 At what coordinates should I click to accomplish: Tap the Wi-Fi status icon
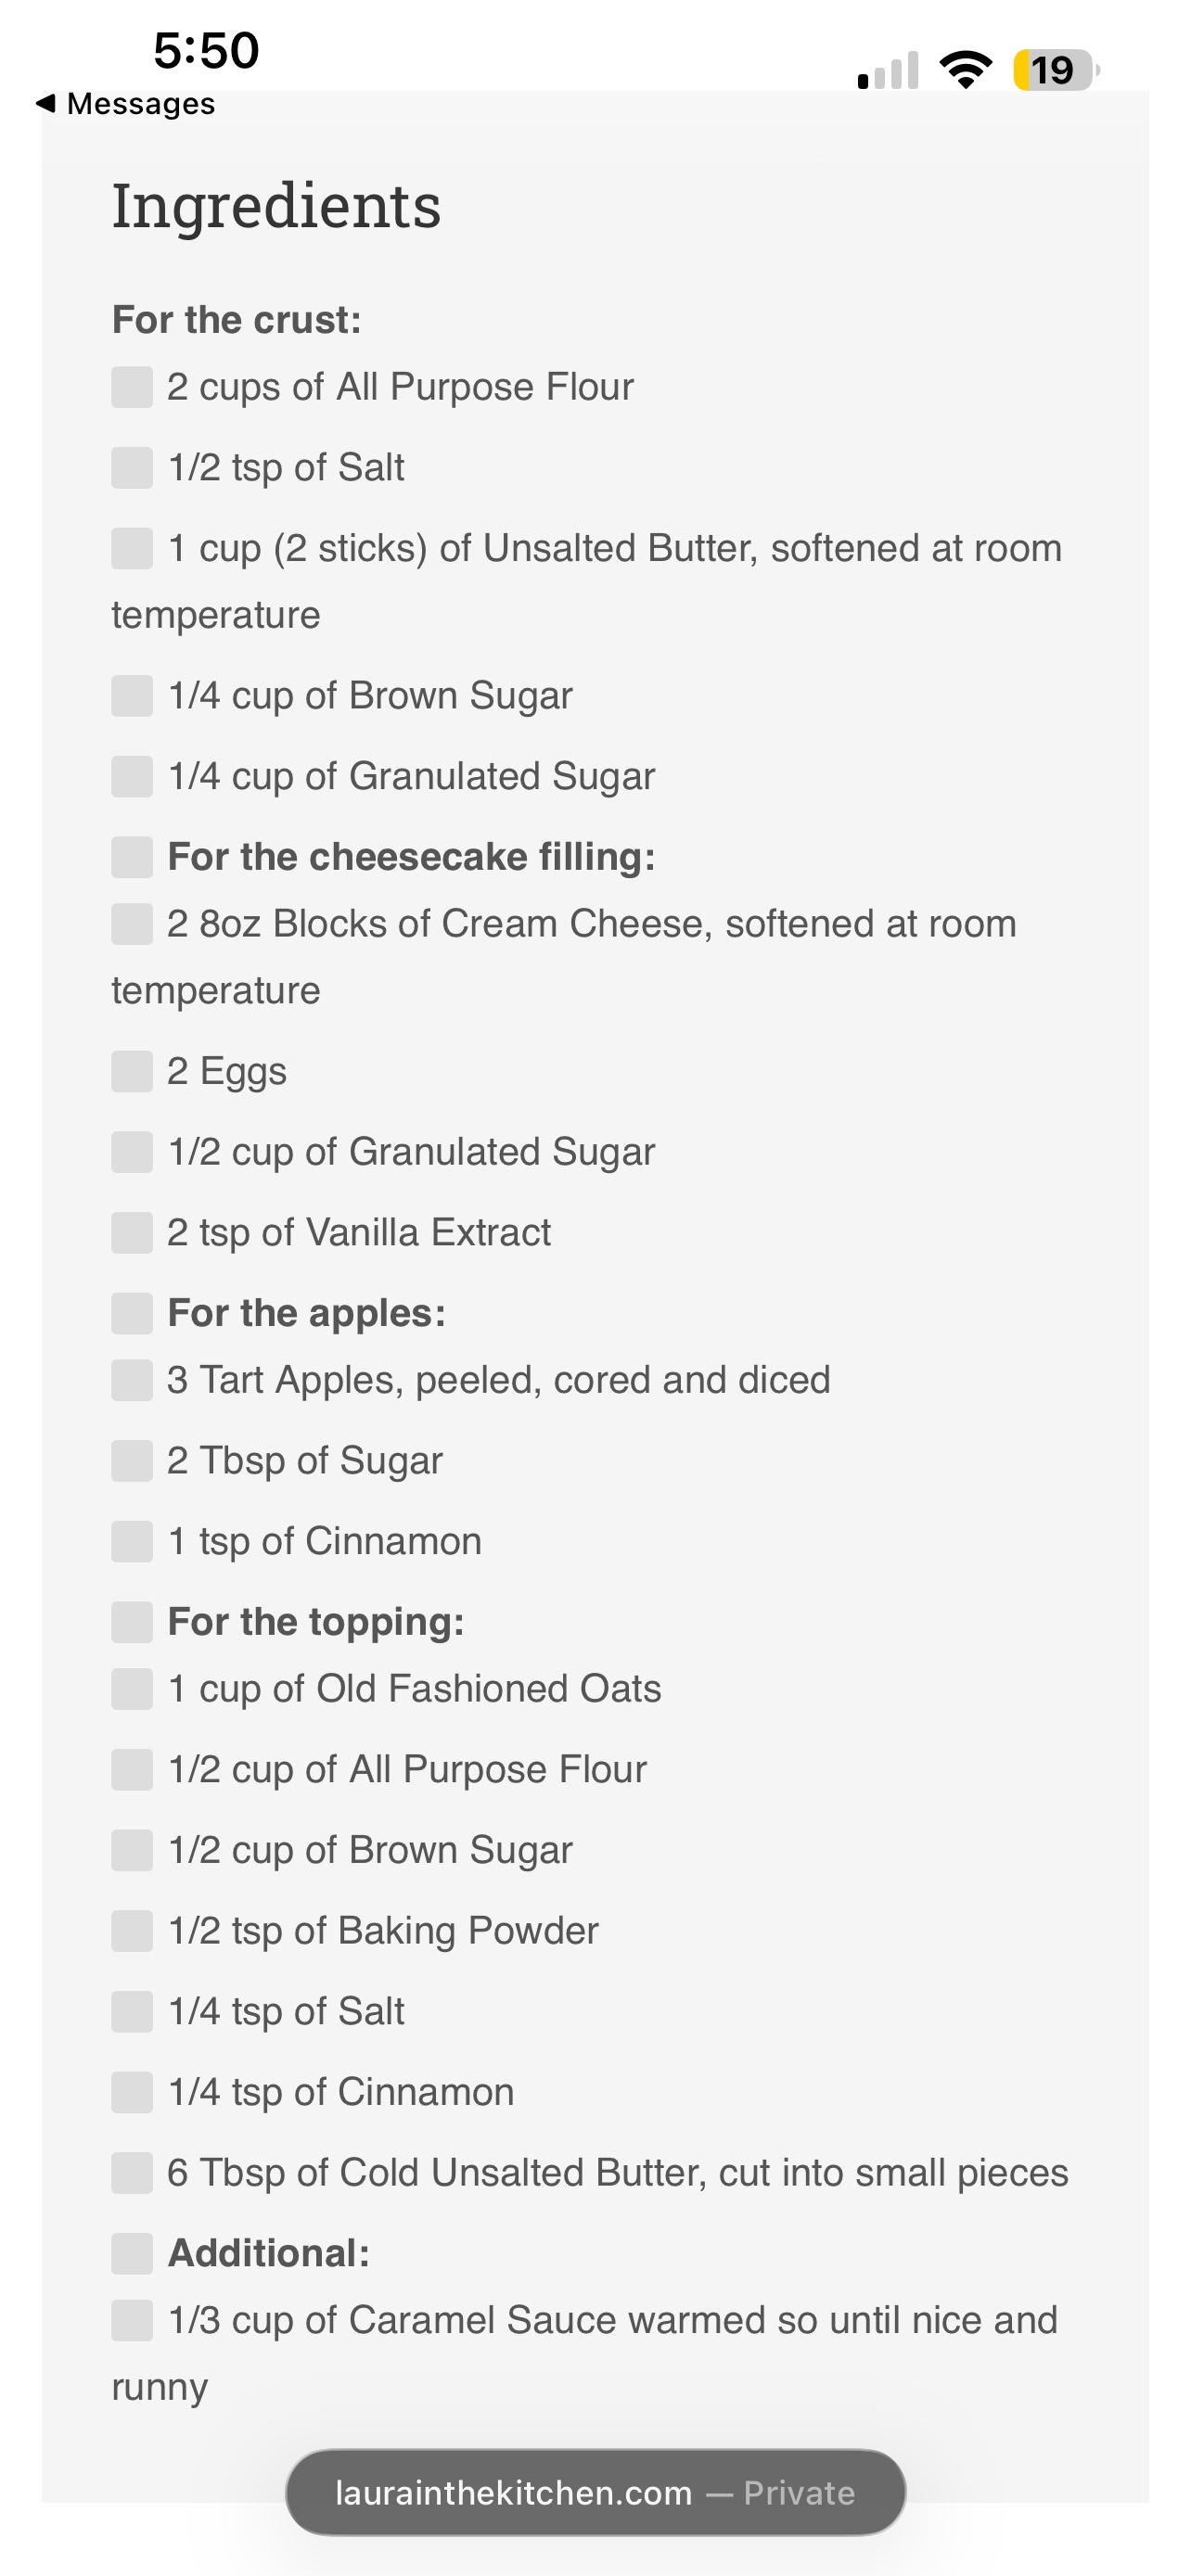[x=965, y=70]
